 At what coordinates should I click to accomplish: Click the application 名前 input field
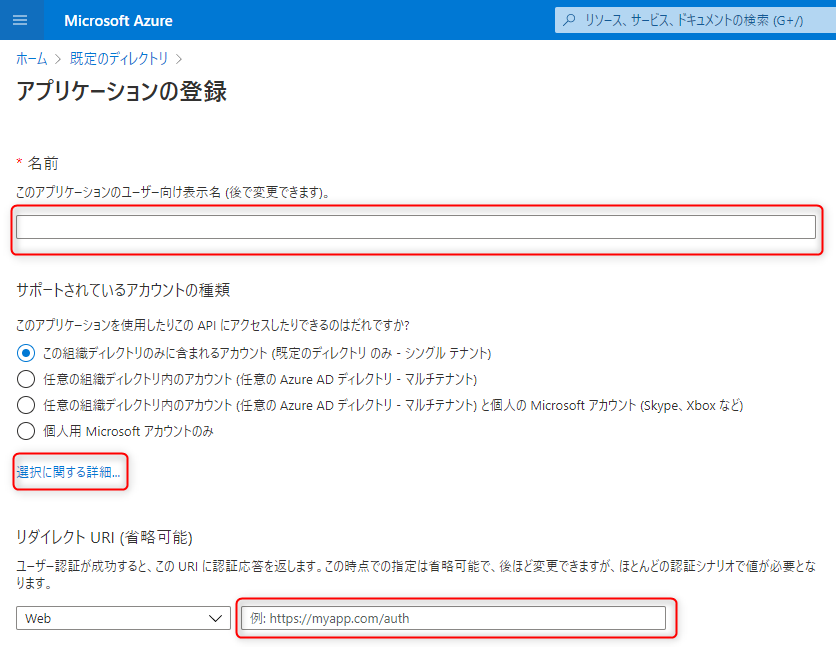416,227
